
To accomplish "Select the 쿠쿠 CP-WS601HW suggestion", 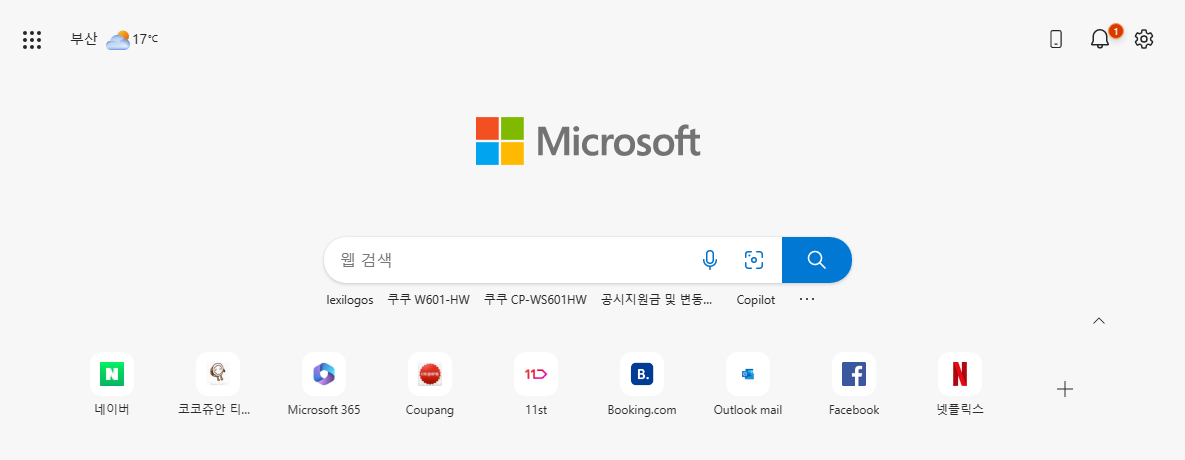I will point(535,300).
